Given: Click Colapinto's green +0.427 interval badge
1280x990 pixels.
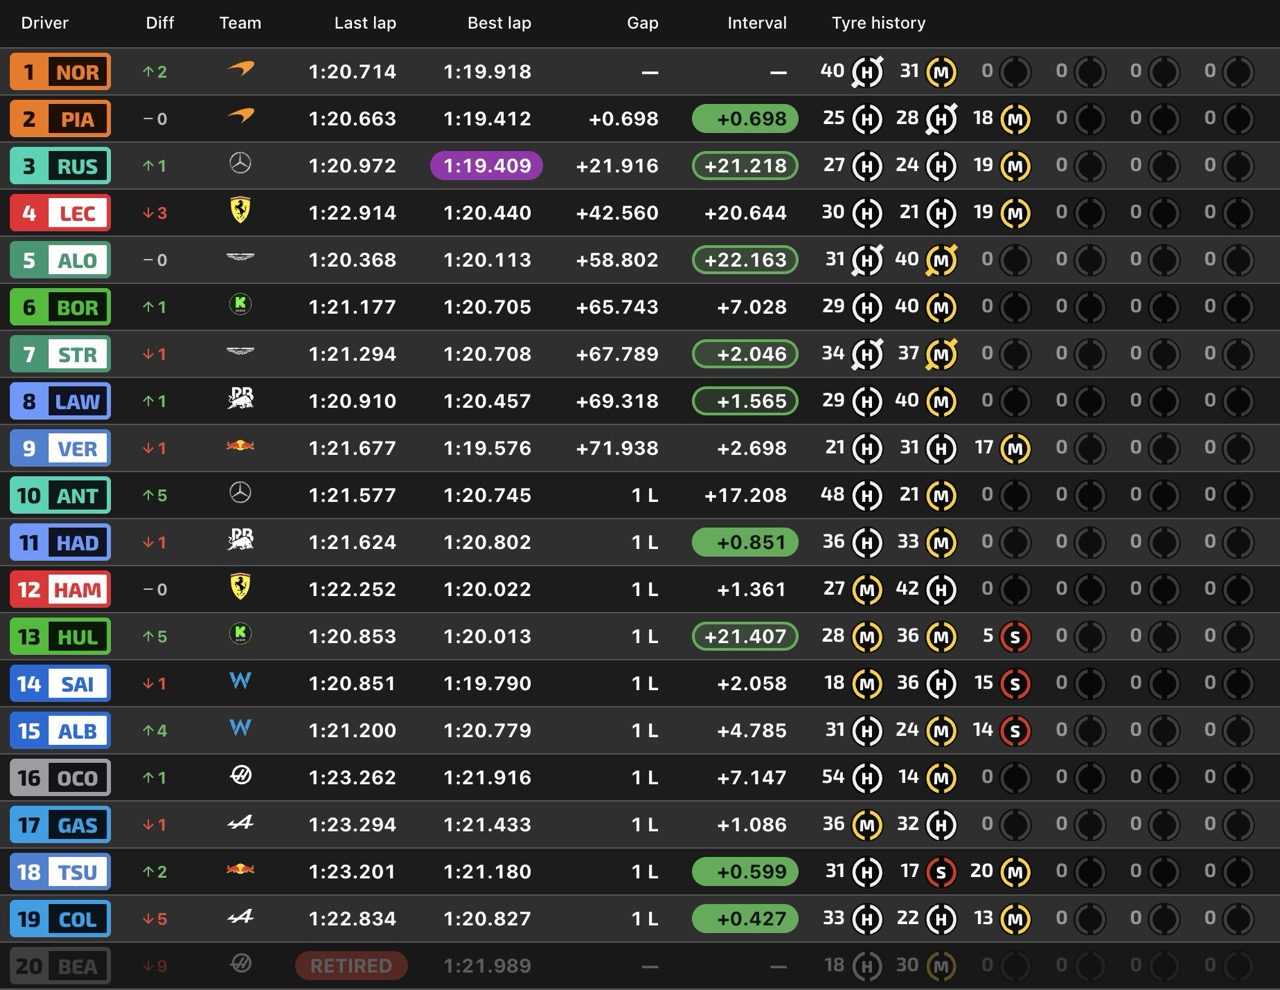Looking at the screenshot, I should (x=745, y=918).
